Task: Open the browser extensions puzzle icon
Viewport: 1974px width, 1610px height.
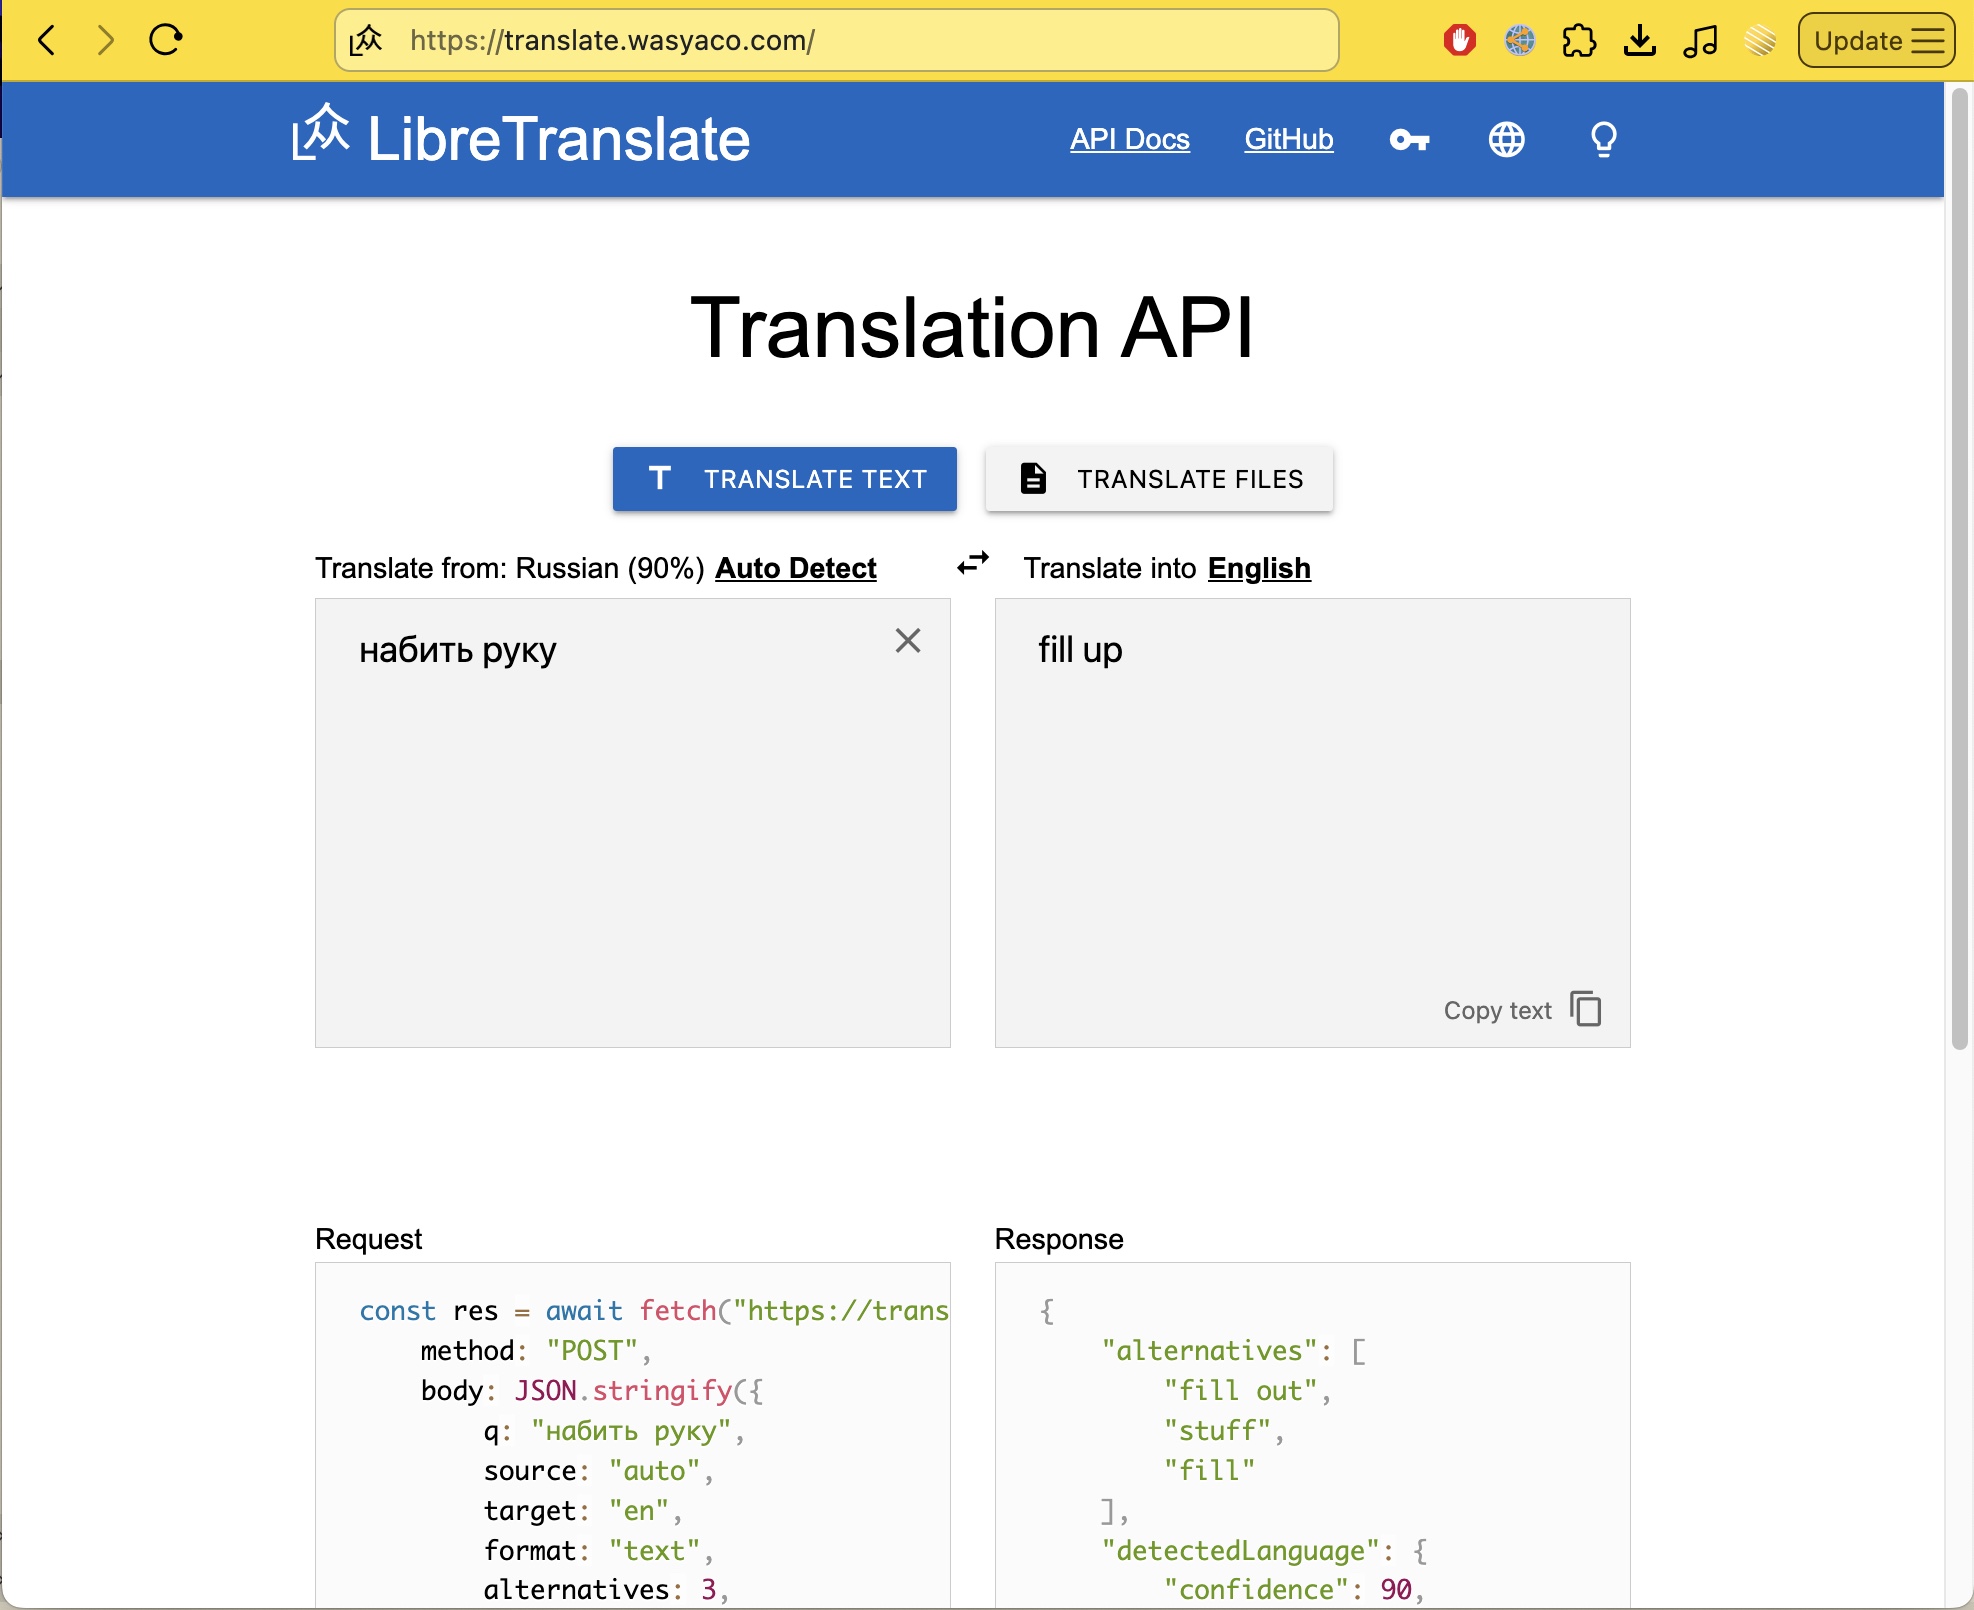Action: pyautogui.click(x=1578, y=41)
